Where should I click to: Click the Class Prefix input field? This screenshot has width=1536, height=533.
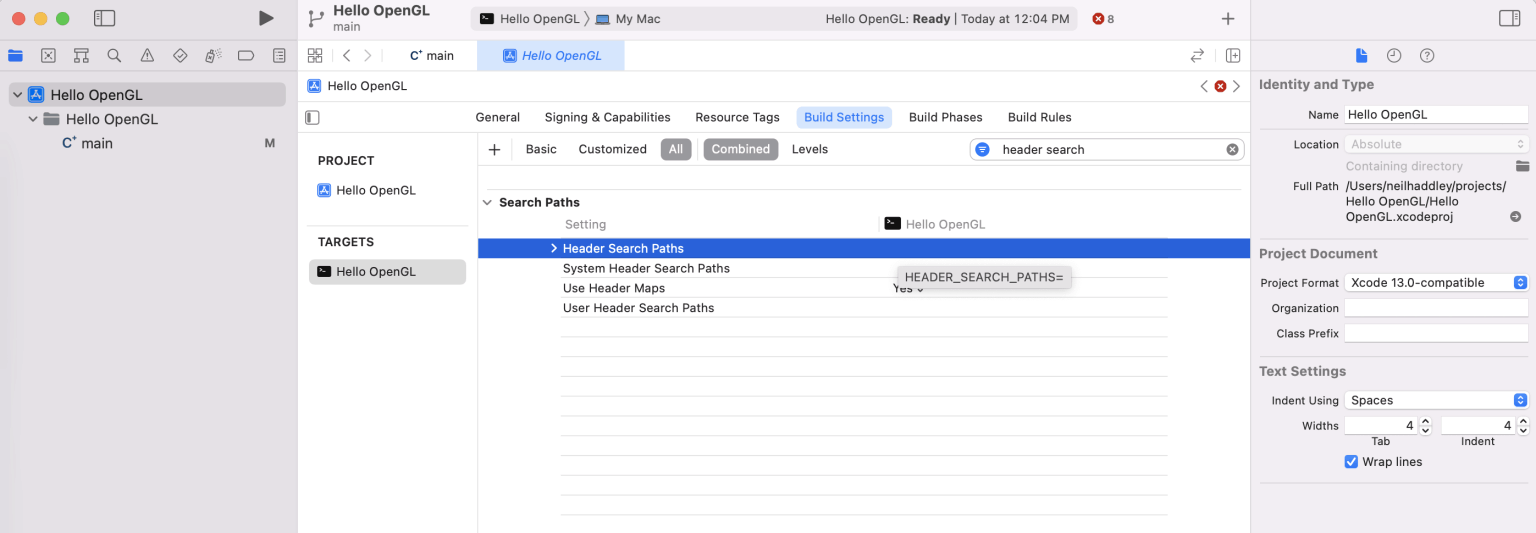1436,333
